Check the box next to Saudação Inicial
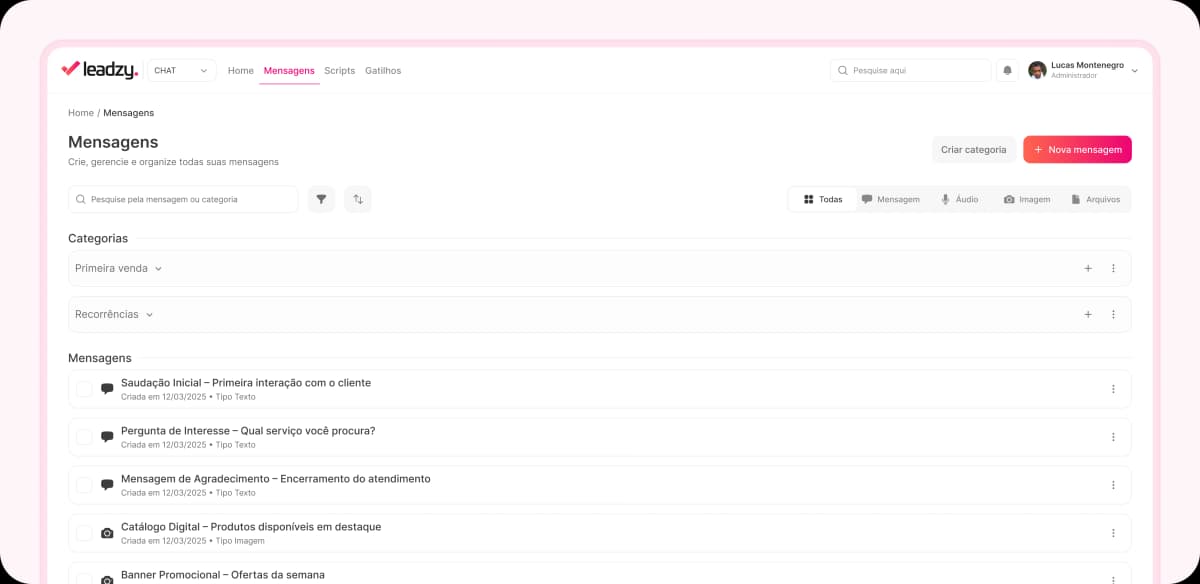Image resolution: width=1200 pixels, height=584 pixels. pos(84,389)
